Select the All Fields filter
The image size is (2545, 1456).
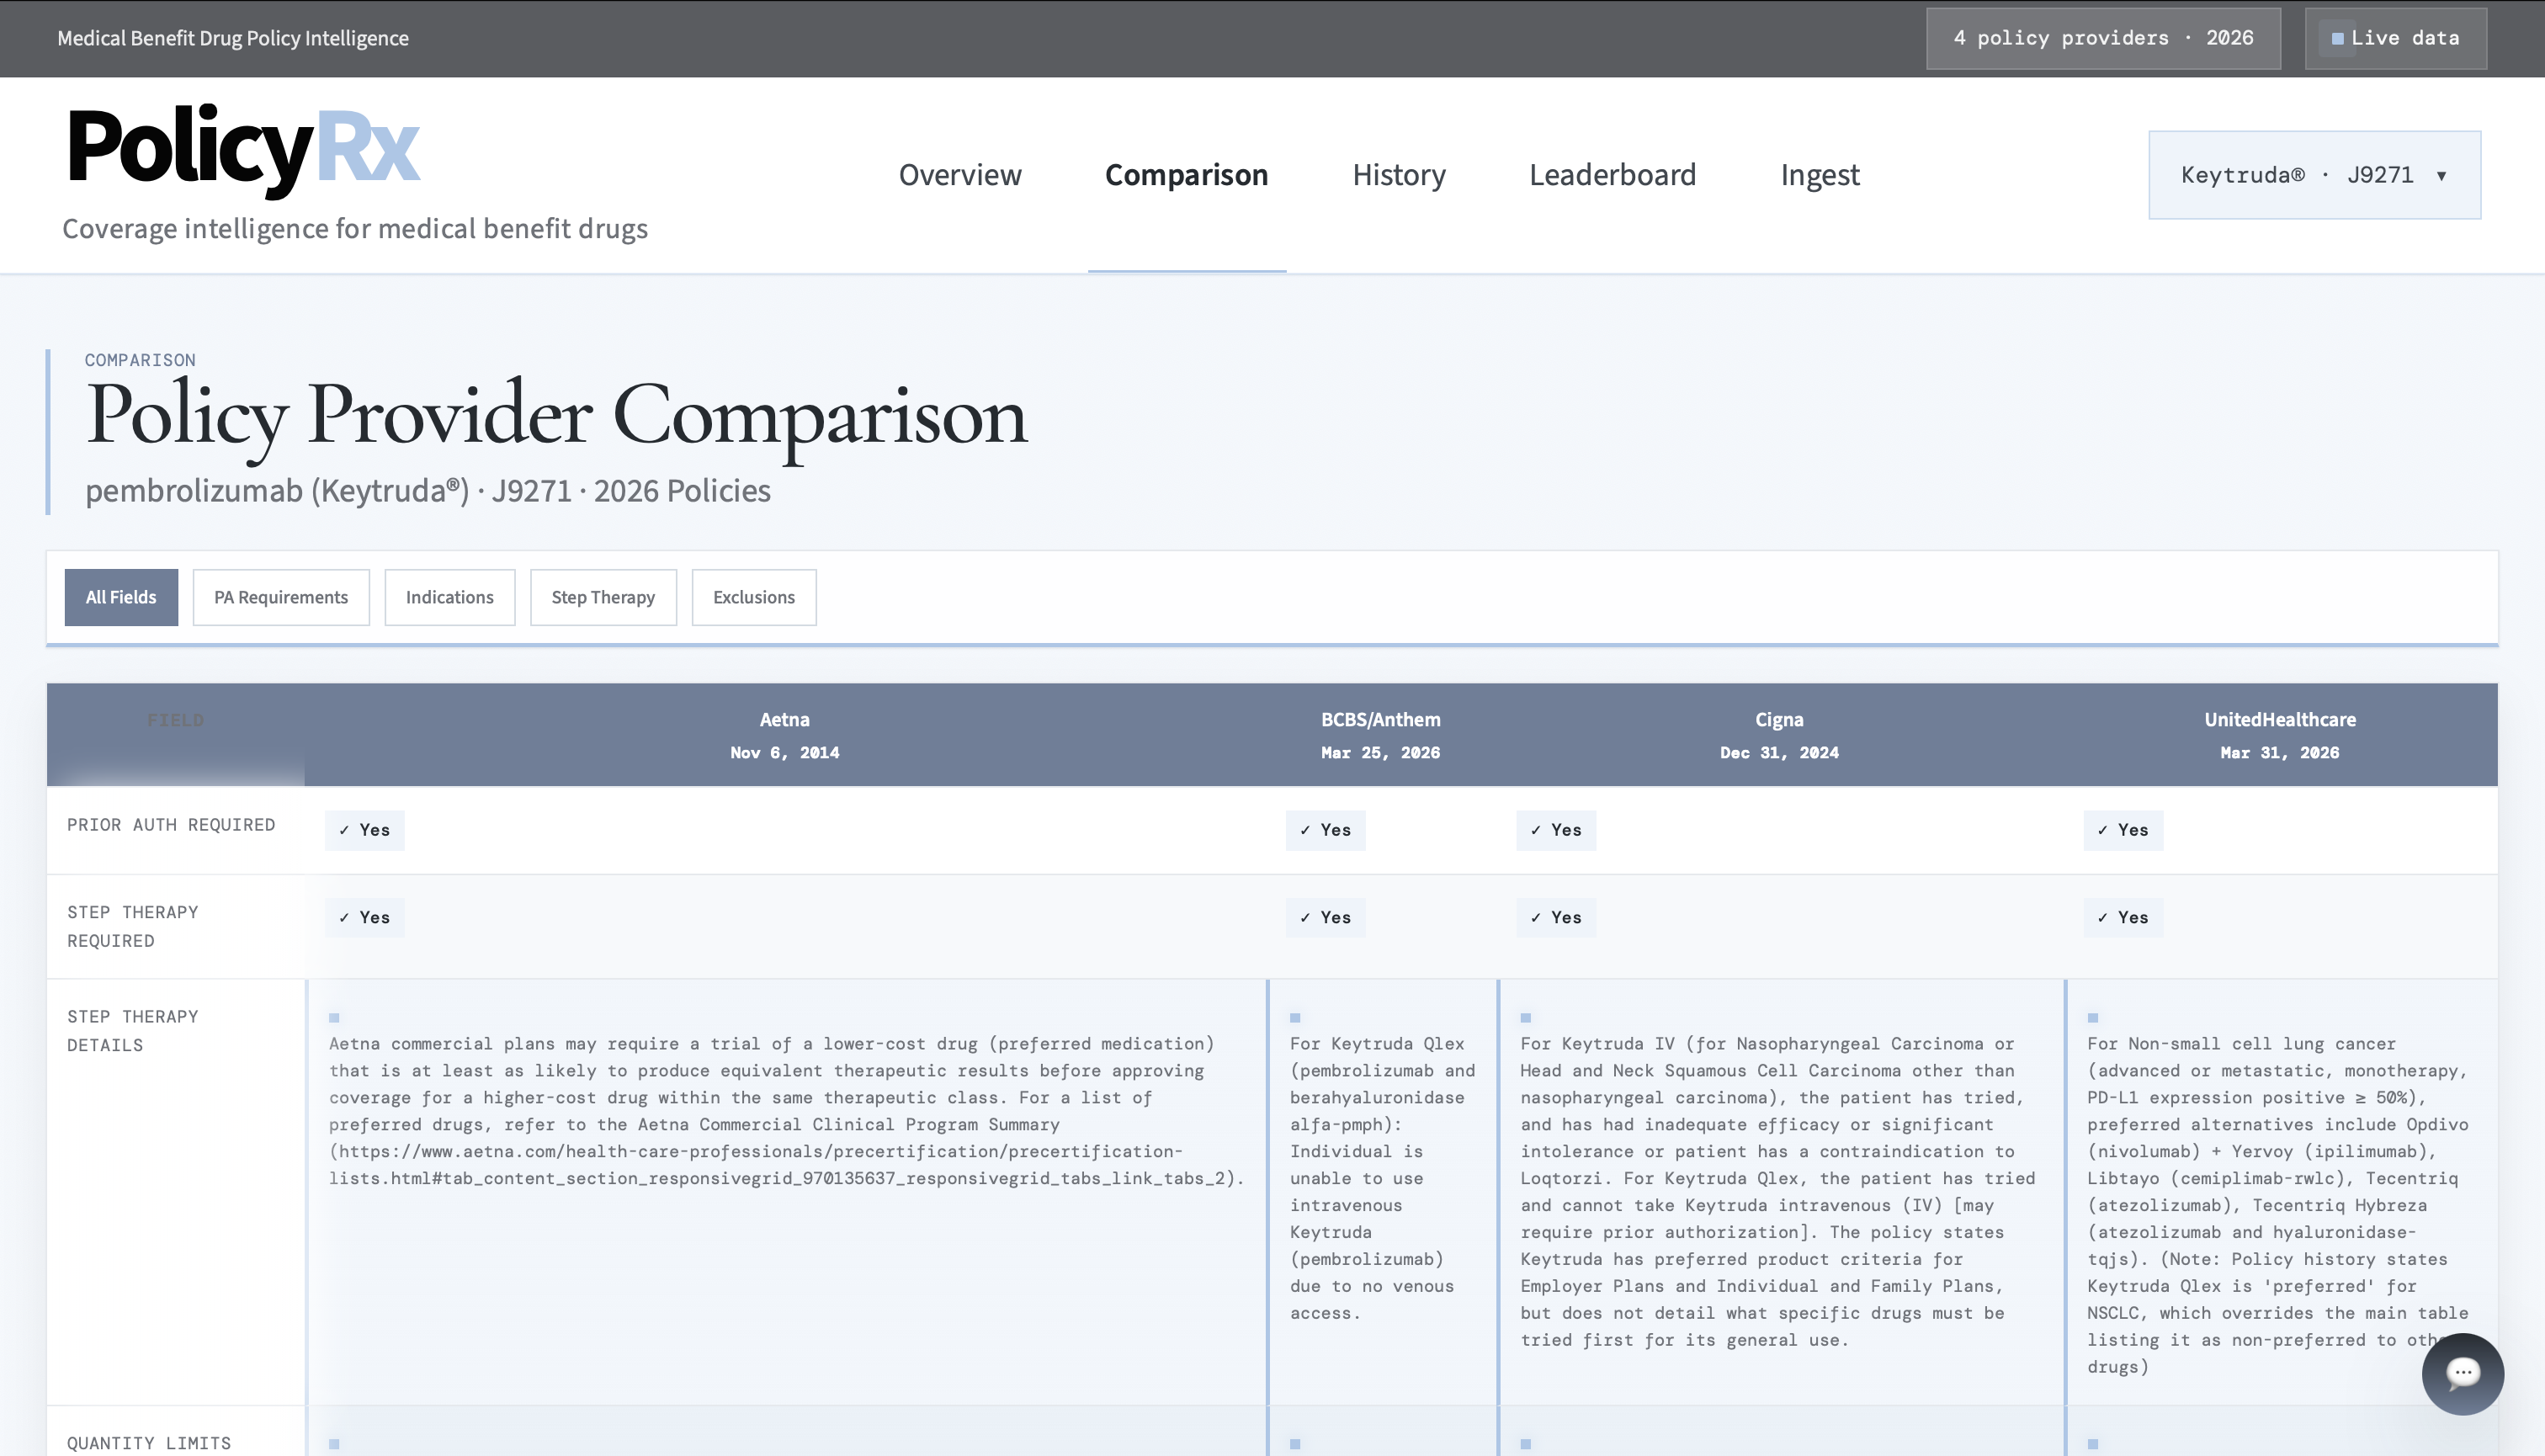pos(121,597)
